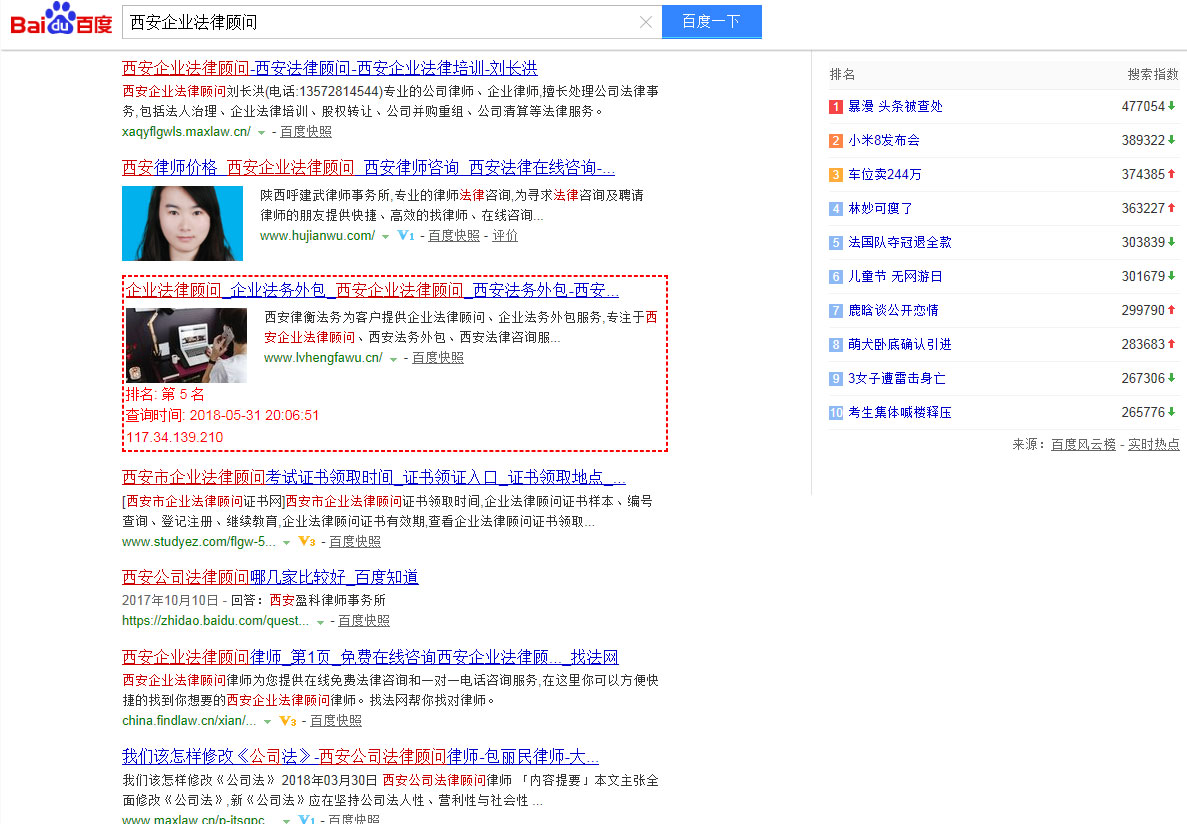Click the URL text www.lvhengfawu.cn/
The image size is (1187, 824).
pos(323,357)
